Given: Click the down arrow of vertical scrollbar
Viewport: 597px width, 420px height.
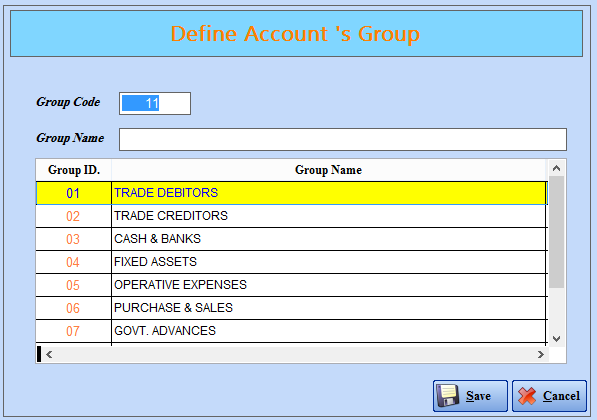Looking at the screenshot, I should click(556, 339).
